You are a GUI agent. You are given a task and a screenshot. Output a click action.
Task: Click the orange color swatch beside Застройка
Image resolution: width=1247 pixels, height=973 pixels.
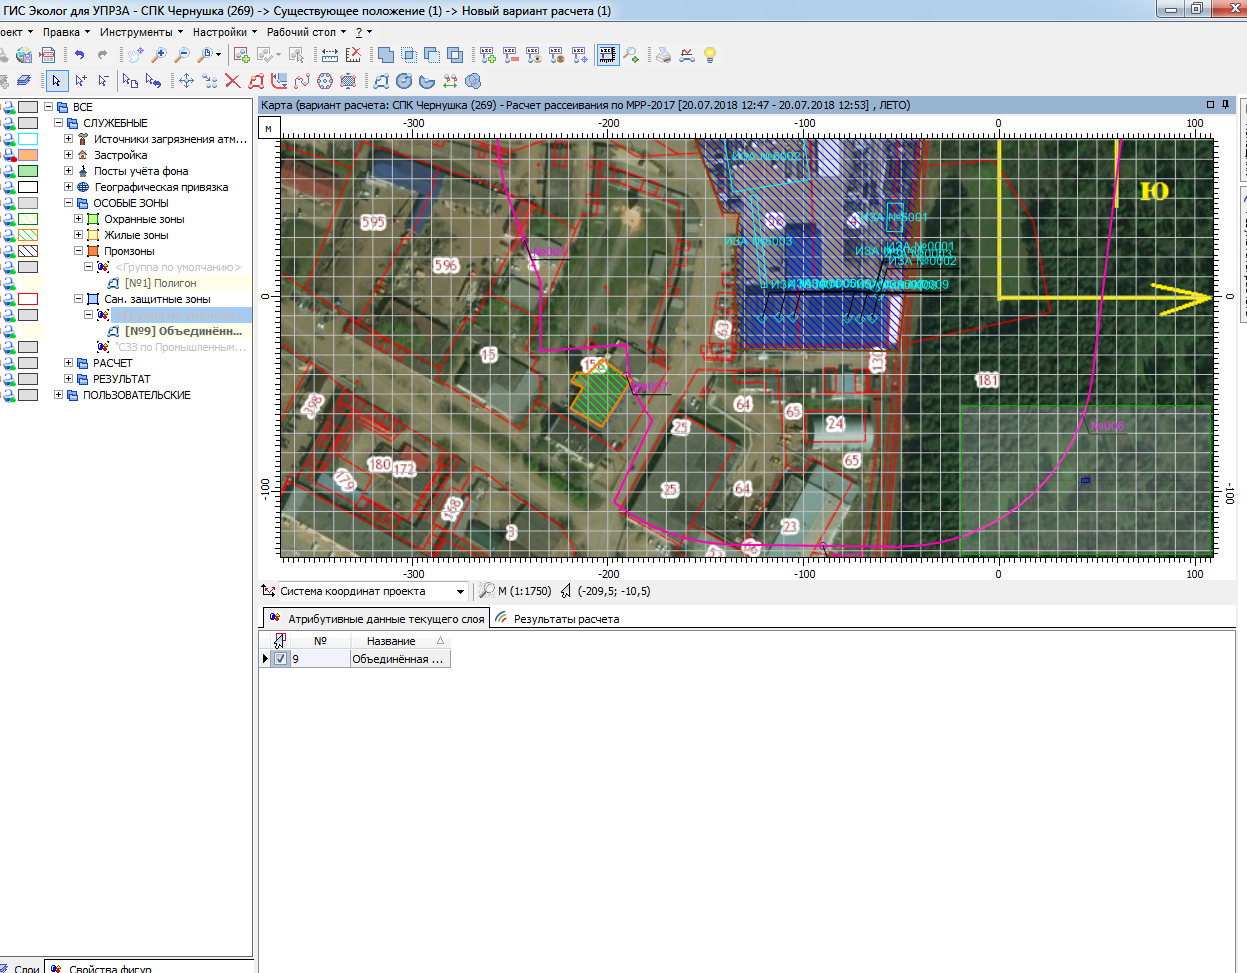tap(28, 155)
